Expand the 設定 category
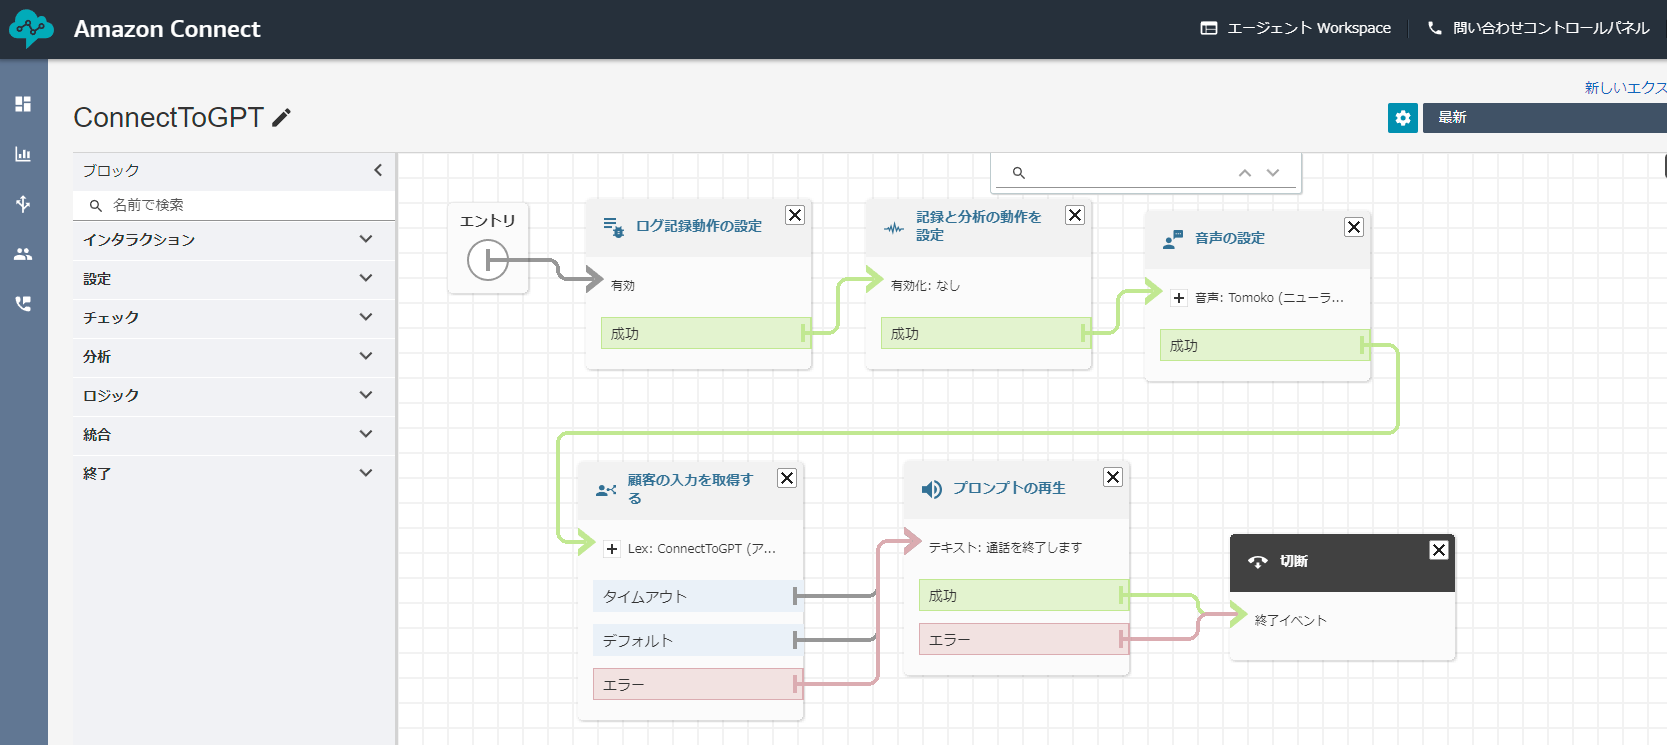Viewport: 1667px width, 745px height. [234, 279]
